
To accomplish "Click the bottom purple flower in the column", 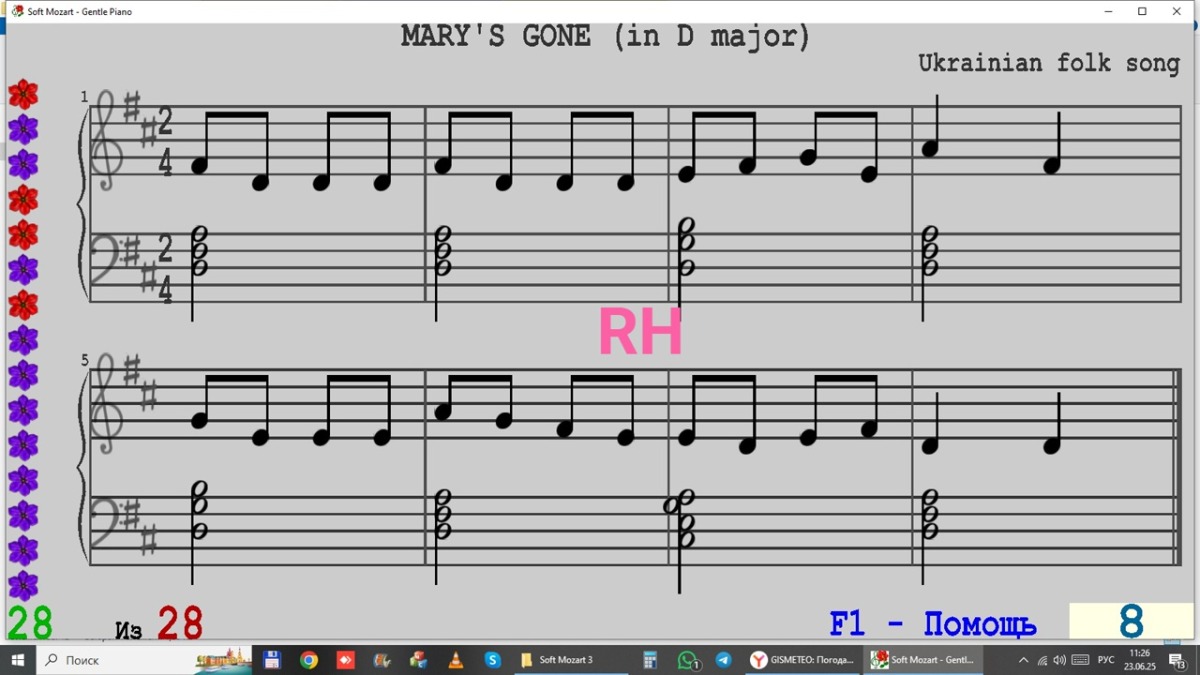I will [x=23, y=585].
